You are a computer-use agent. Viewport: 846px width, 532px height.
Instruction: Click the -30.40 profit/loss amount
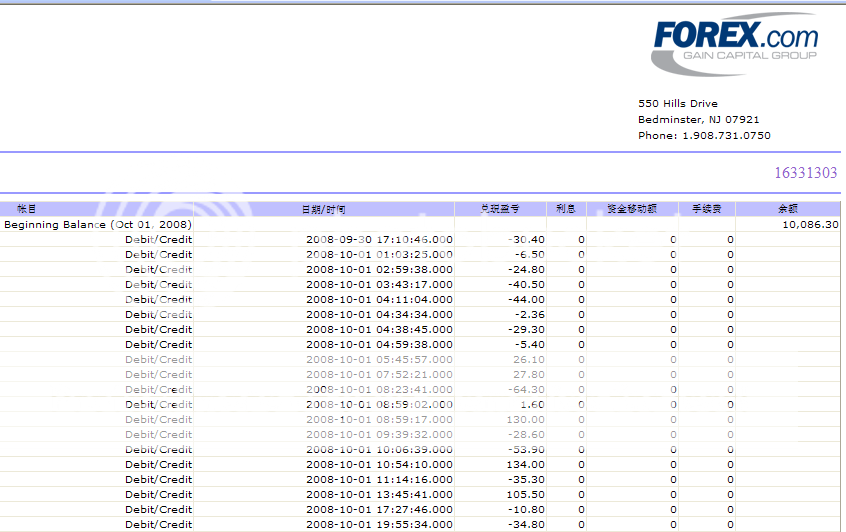point(526,239)
